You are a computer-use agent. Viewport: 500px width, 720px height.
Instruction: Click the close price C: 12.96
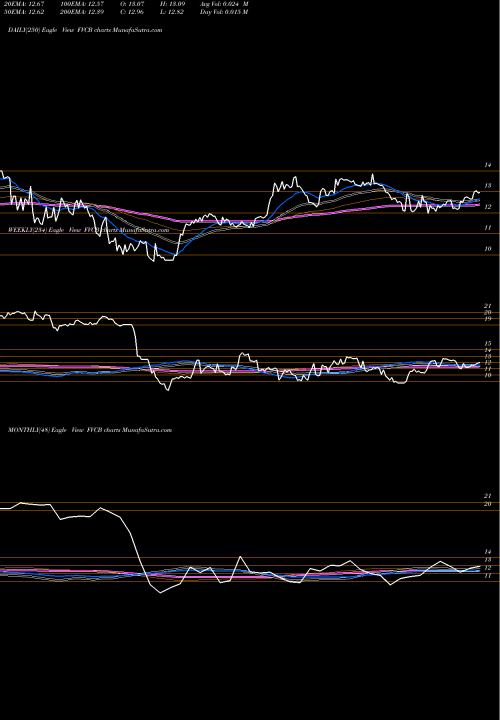(132, 12)
